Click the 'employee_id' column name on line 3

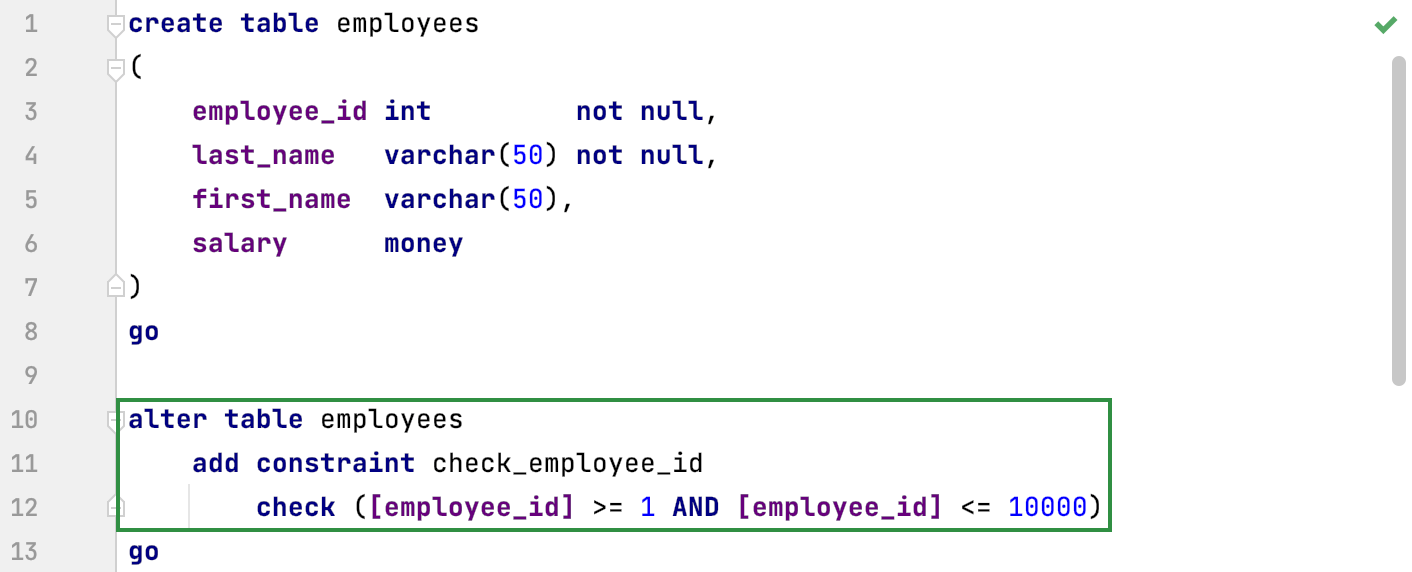pyautogui.click(x=280, y=111)
